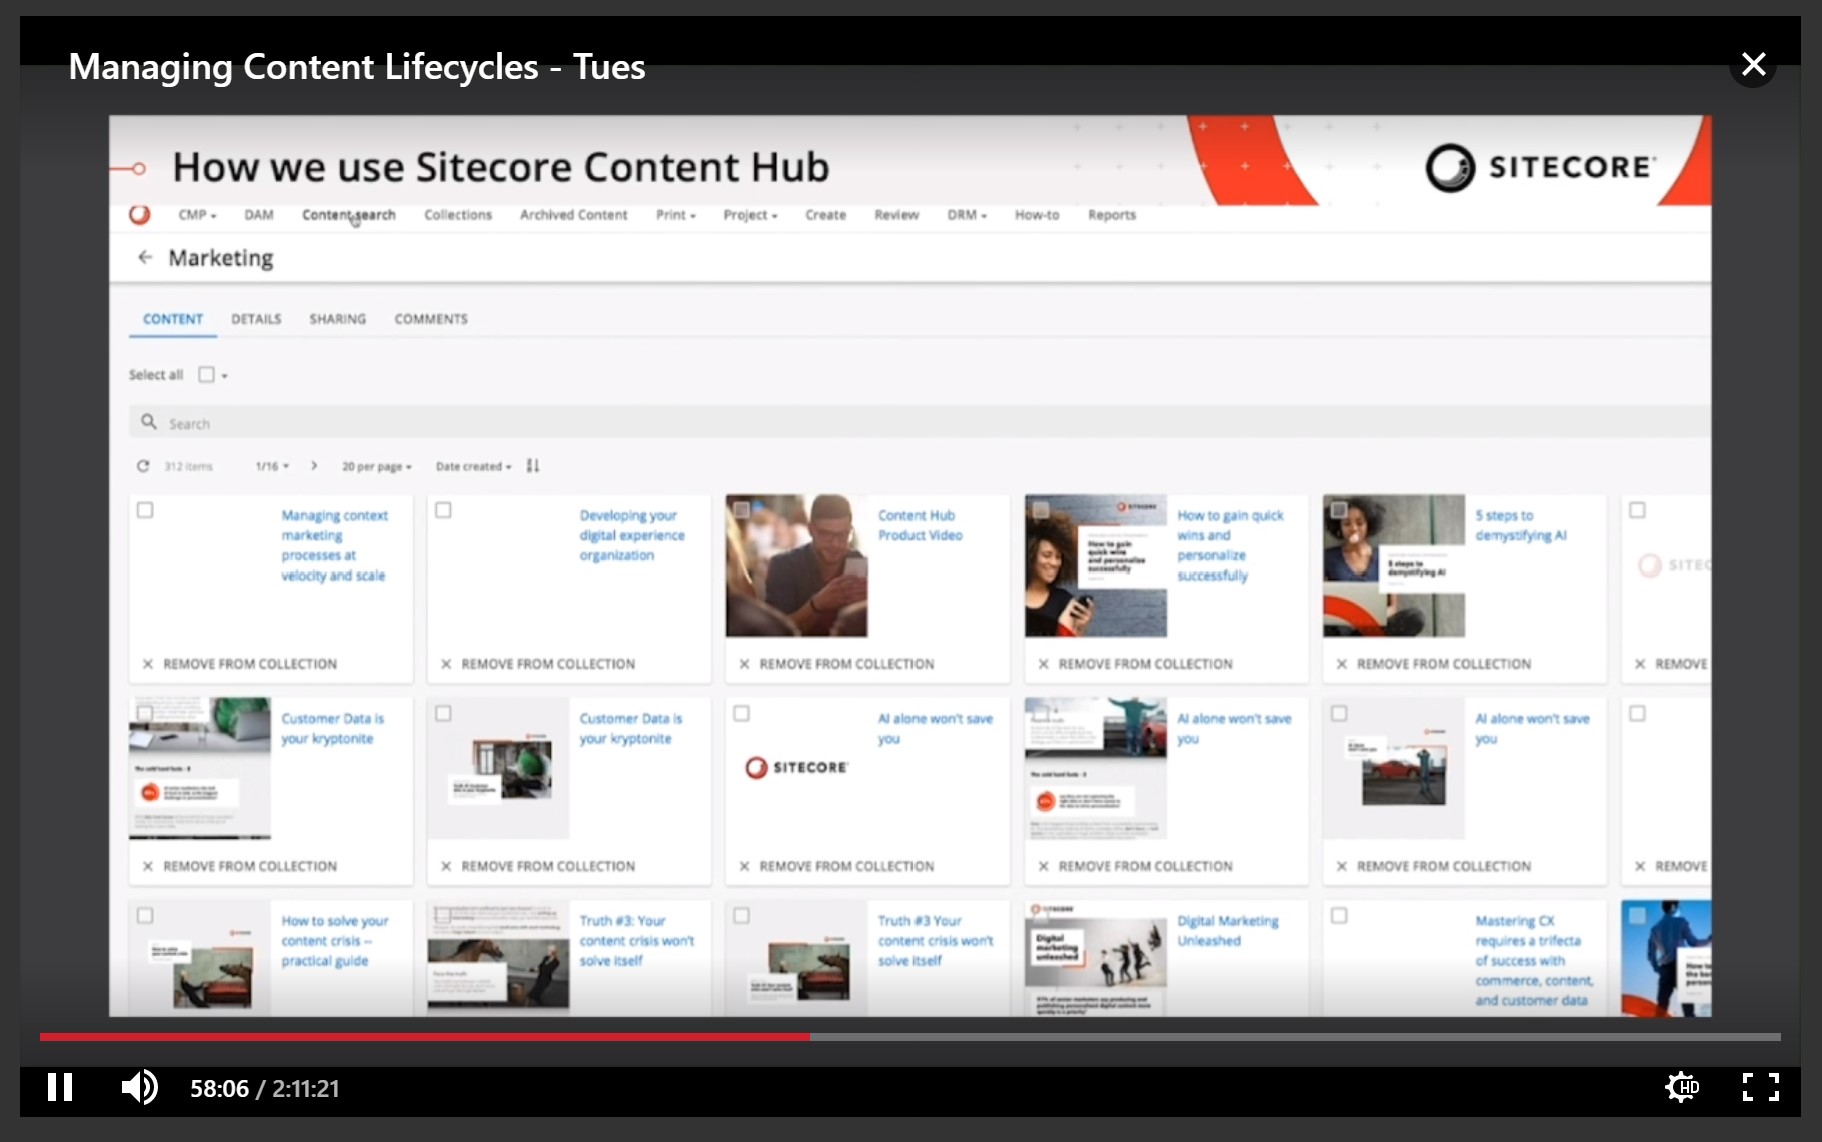This screenshot has width=1822, height=1142.
Task: Click the Sitecore logo in Content Hub menu
Action: (140, 214)
